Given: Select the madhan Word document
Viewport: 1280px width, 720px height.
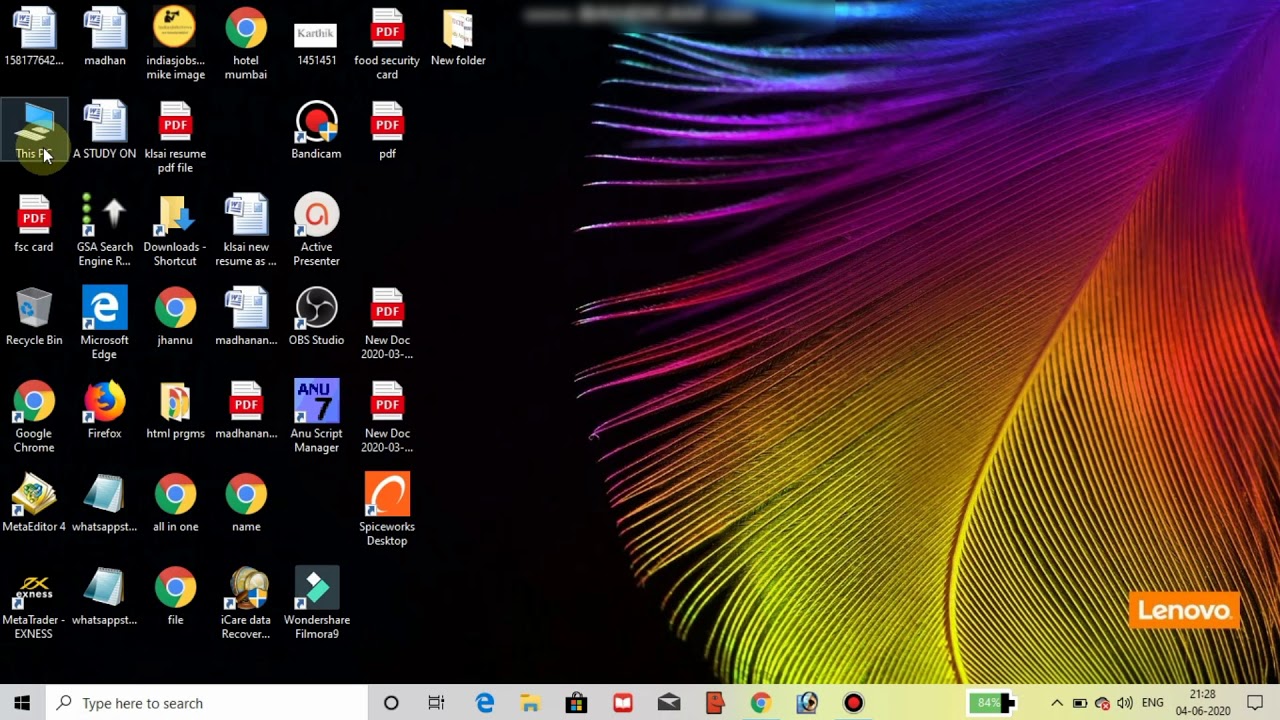Looking at the screenshot, I should tap(104, 37).
